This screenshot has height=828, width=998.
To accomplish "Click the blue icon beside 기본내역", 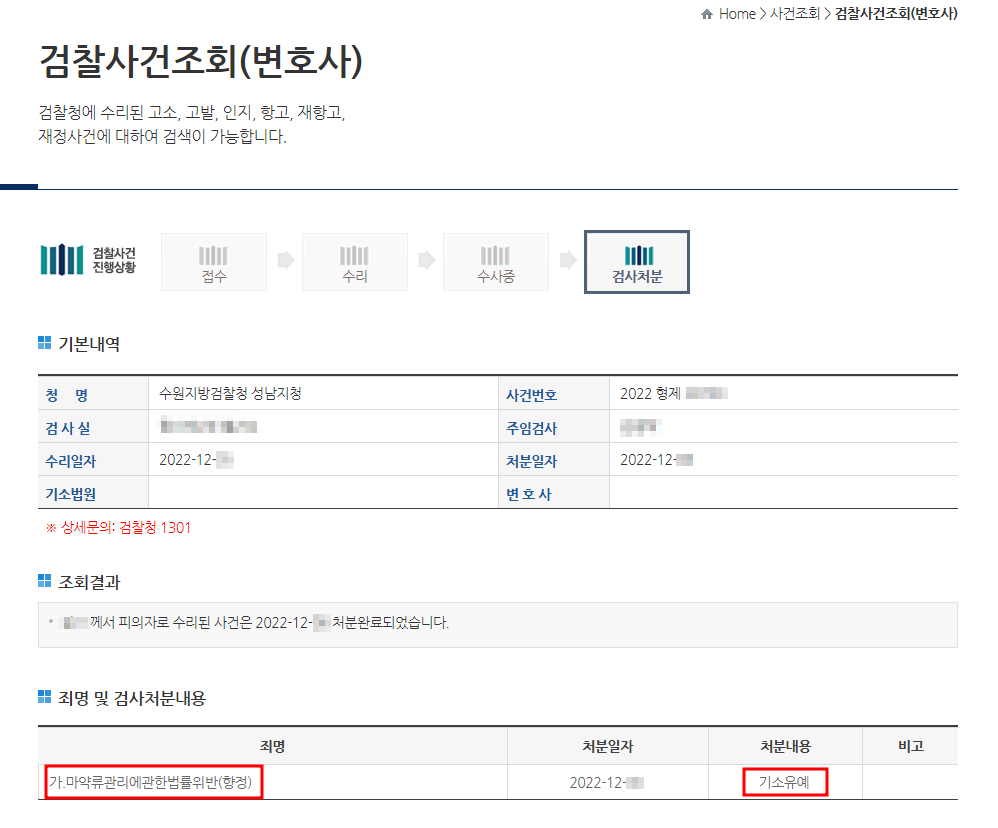I will coord(44,344).
